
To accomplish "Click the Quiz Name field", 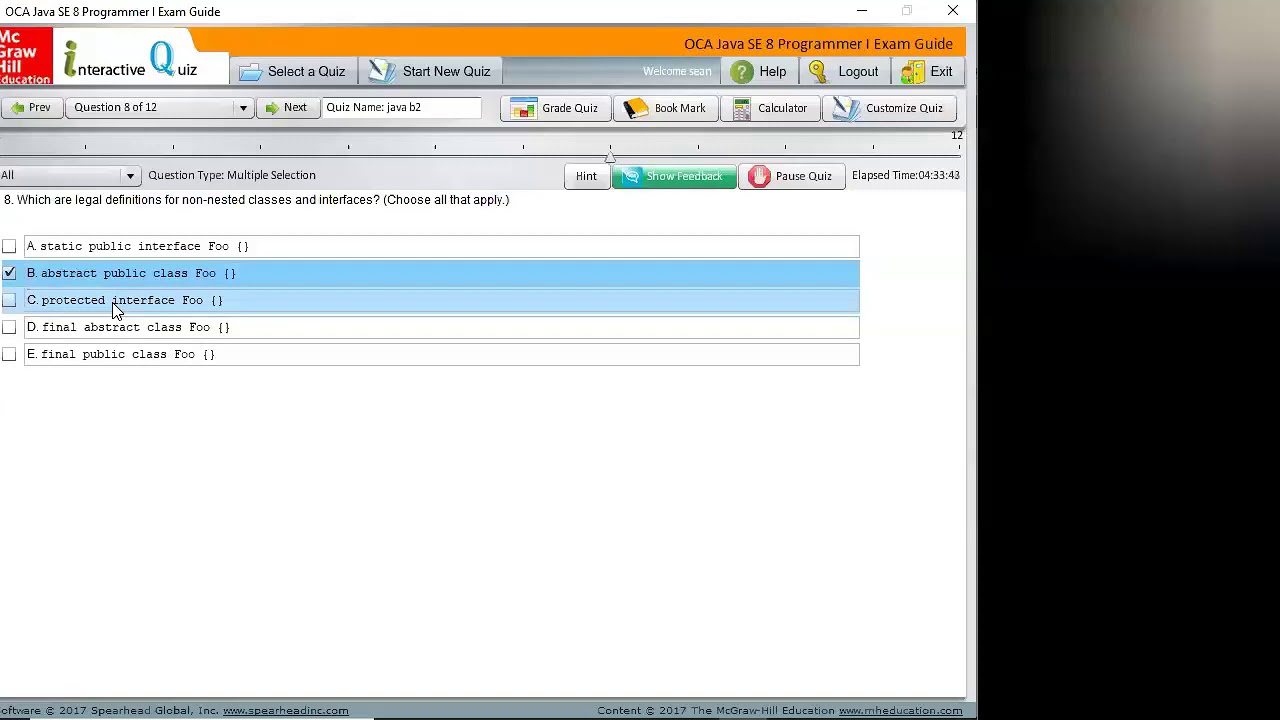I will (401, 108).
